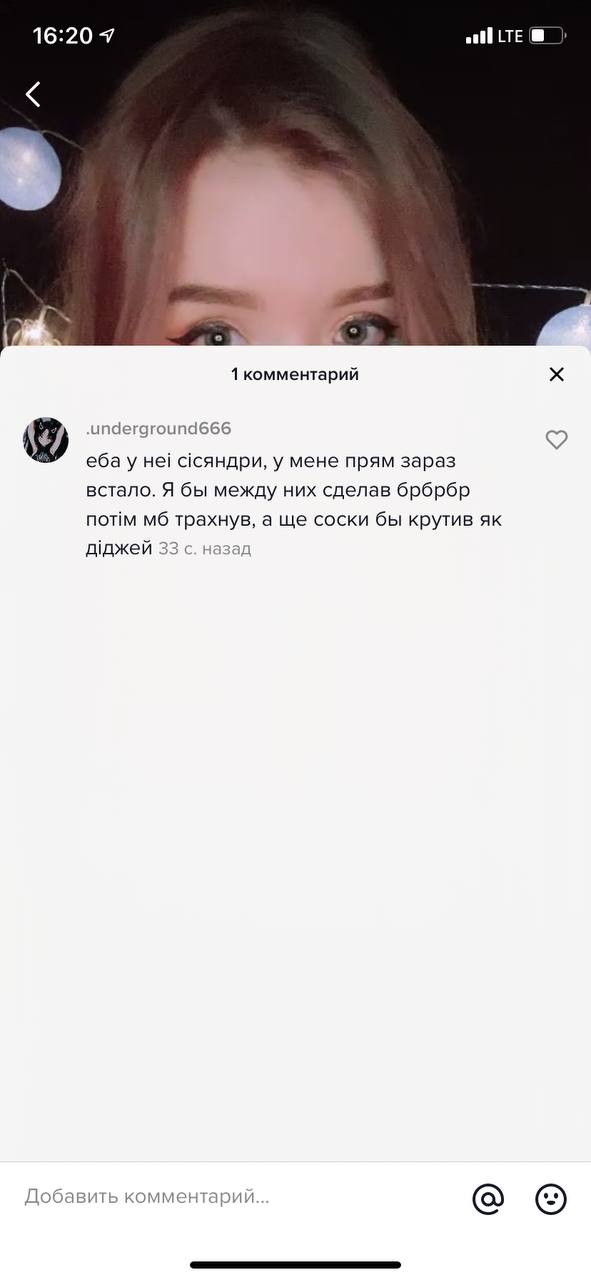Open the .underground666 username link
591x1280 pixels.
tap(159, 428)
